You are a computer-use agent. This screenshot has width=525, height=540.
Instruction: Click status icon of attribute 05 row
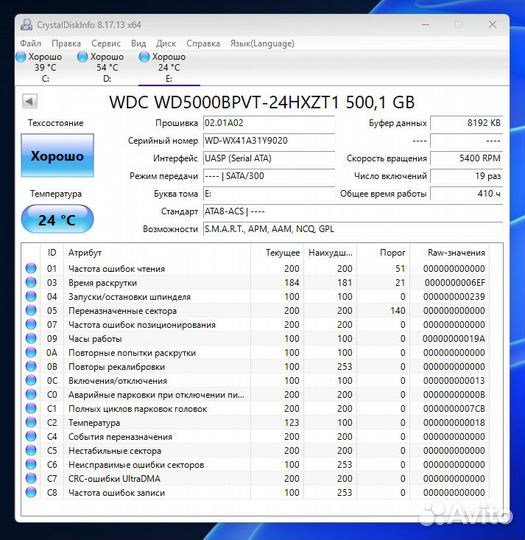(31, 310)
